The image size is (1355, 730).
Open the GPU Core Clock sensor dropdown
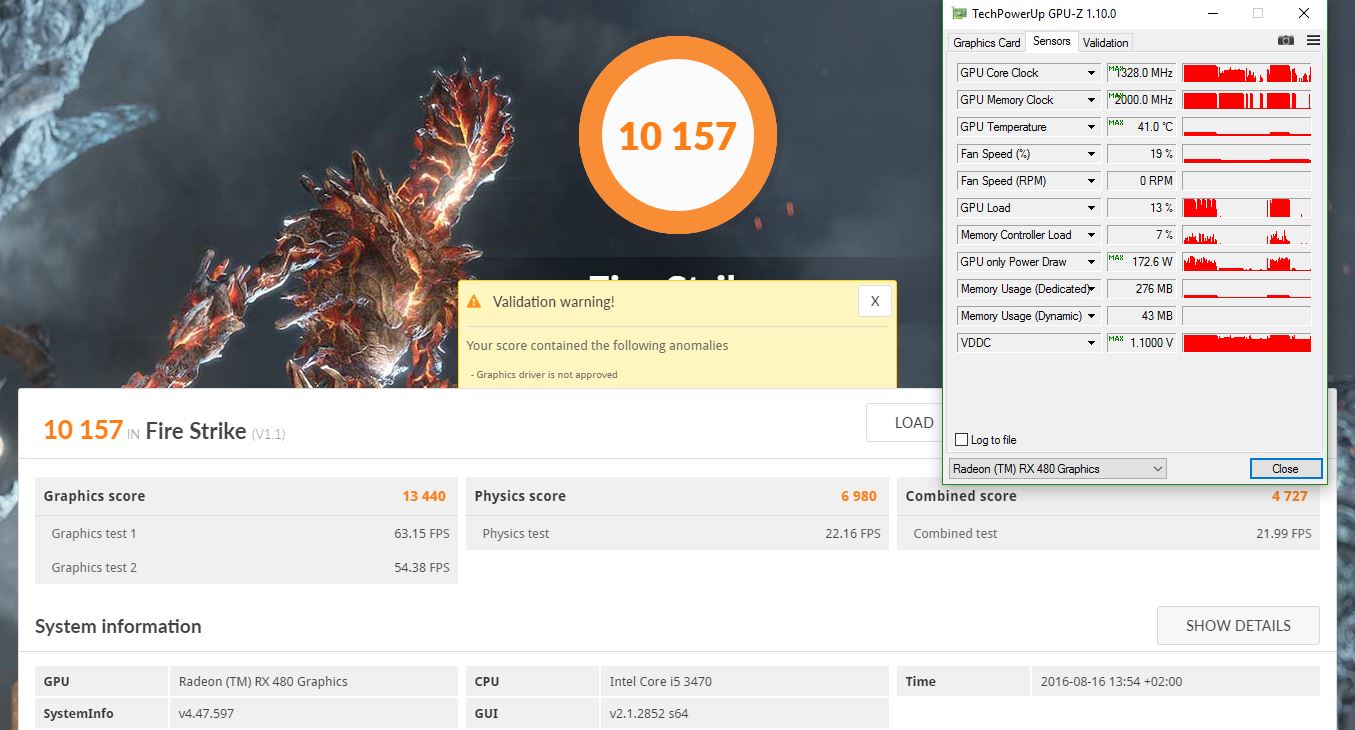(x=1092, y=73)
